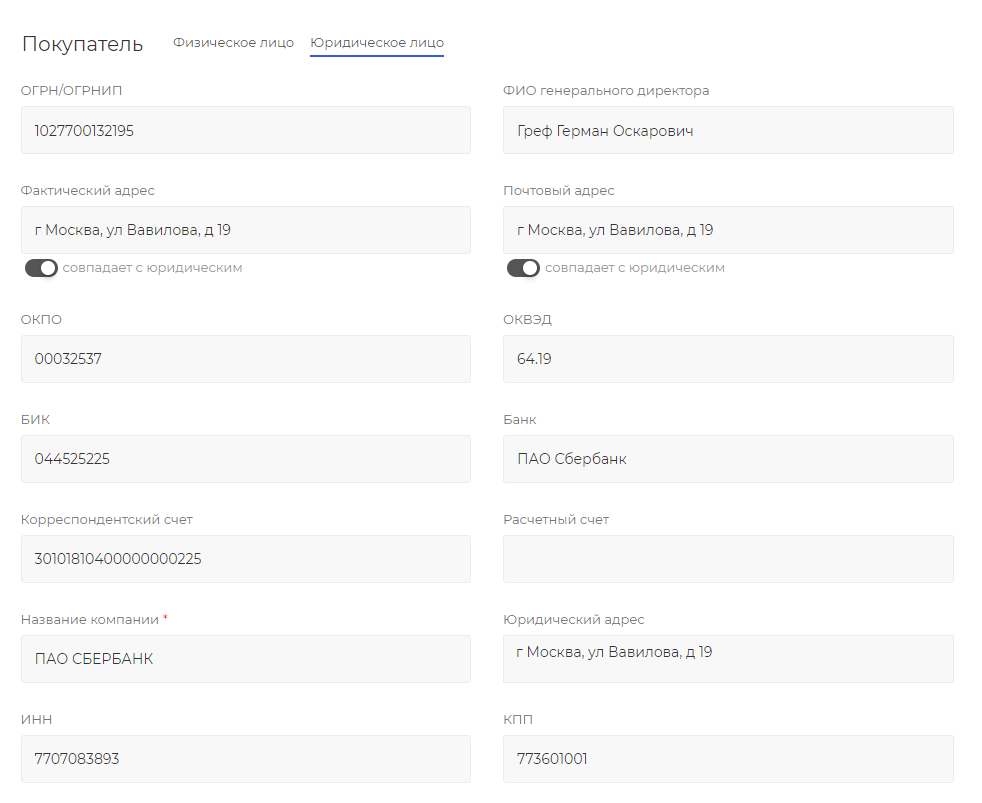This screenshot has height=803, width=982.
Task: Click the Покупатель section heading
Action: 82,44
